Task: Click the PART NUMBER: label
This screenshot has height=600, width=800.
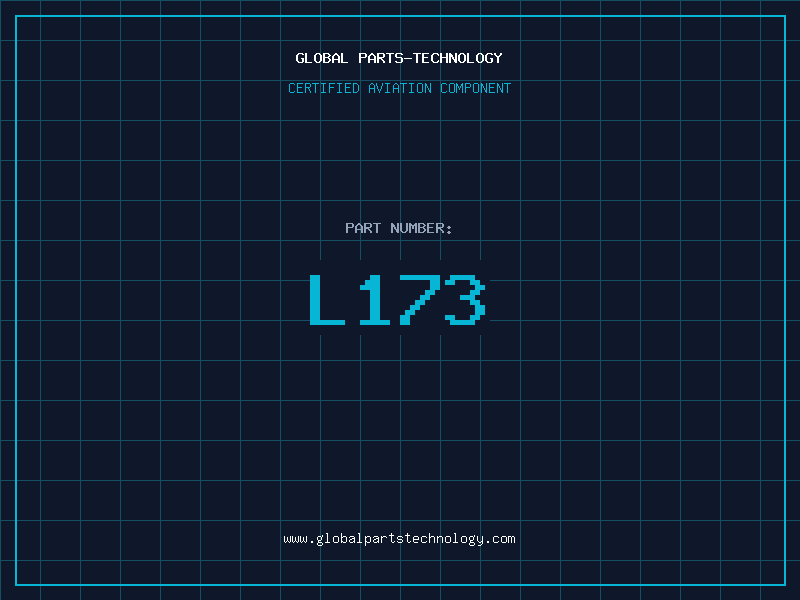Action: (x=399, y=228)
